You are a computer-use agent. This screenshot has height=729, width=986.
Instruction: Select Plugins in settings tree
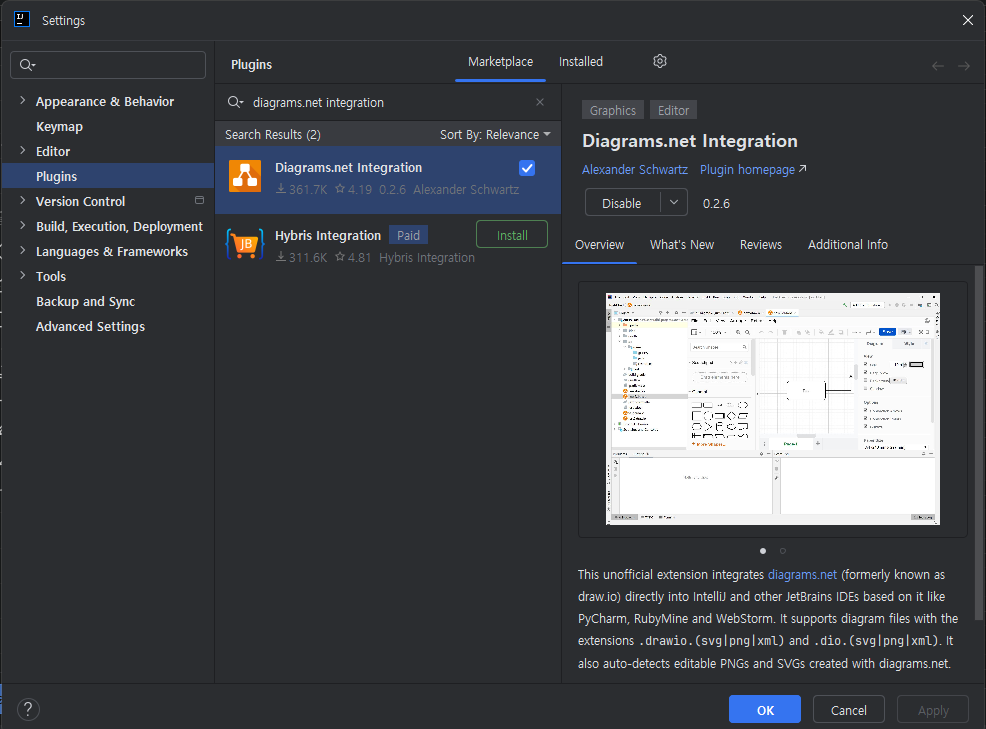tap(108, 176)
